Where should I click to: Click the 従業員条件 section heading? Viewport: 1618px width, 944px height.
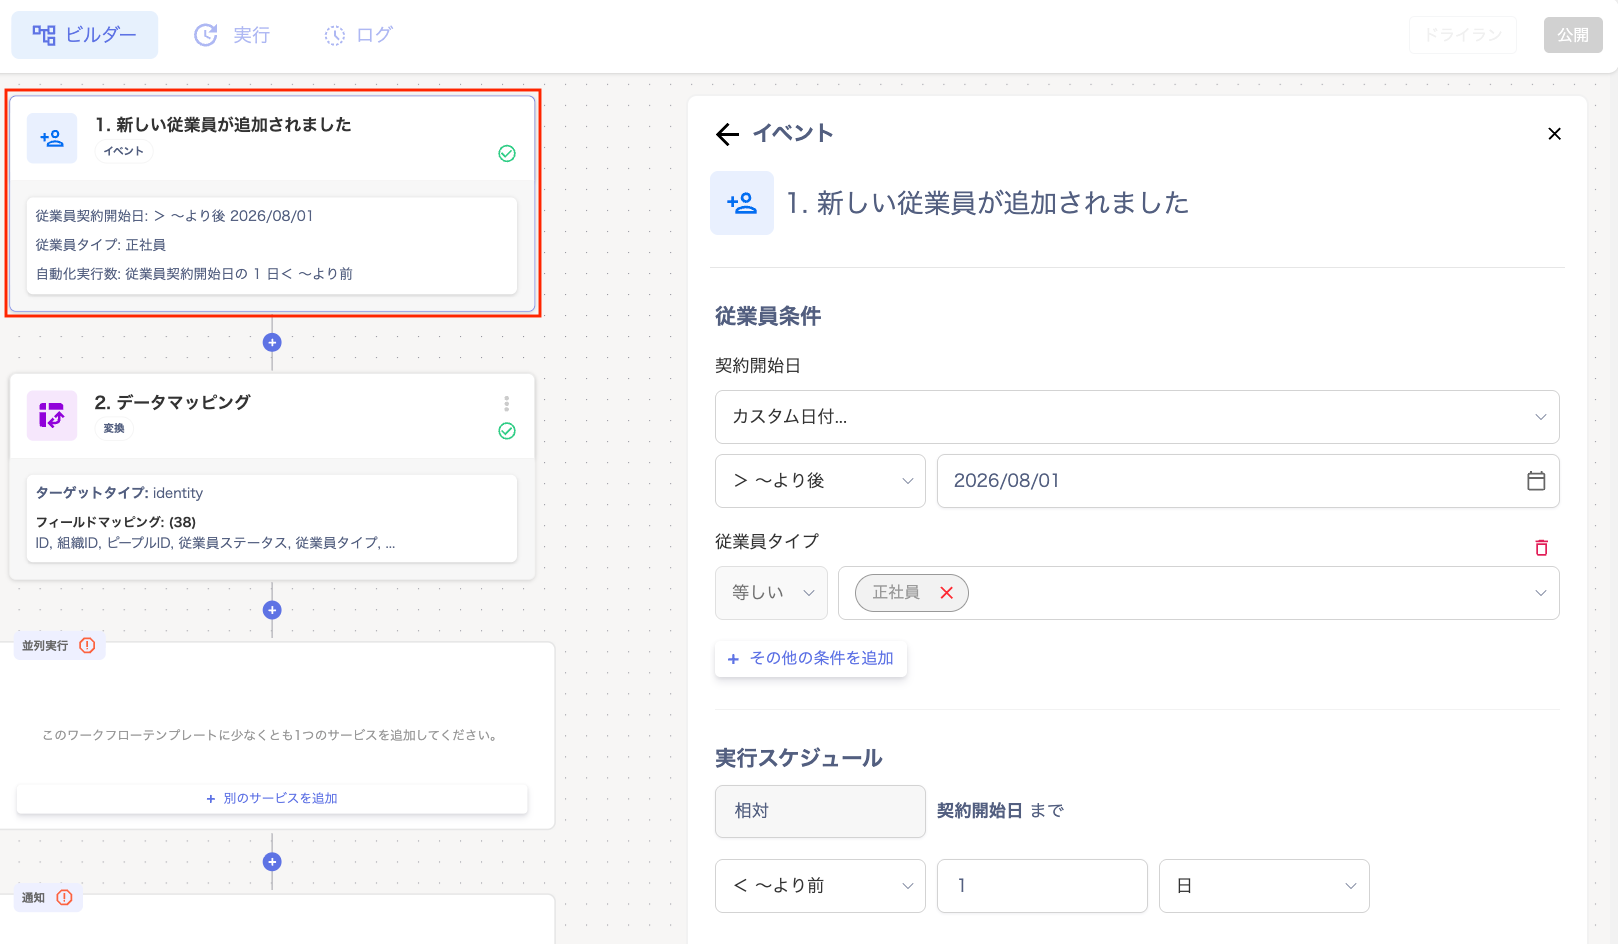click(x=768, y=316)
